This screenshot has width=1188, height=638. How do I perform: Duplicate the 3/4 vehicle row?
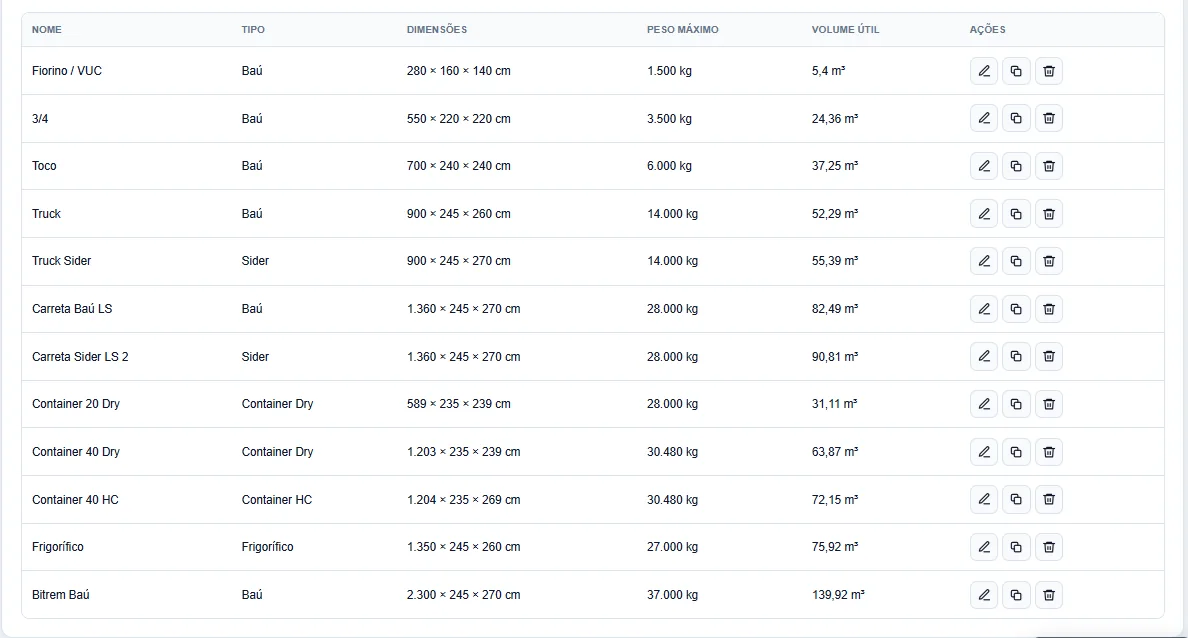(x=1016, y=118)
